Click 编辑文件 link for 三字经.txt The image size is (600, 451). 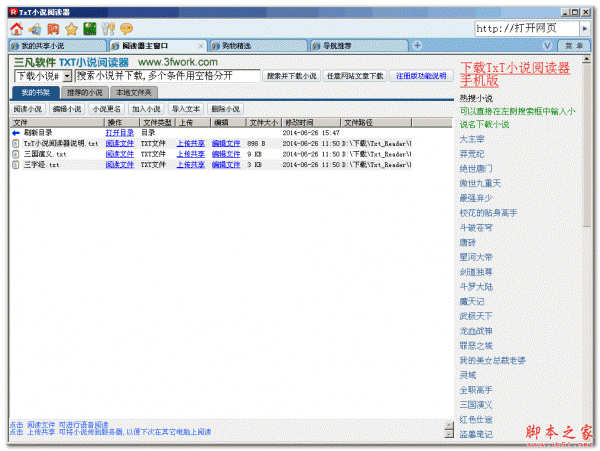click(x=226, y=165)
